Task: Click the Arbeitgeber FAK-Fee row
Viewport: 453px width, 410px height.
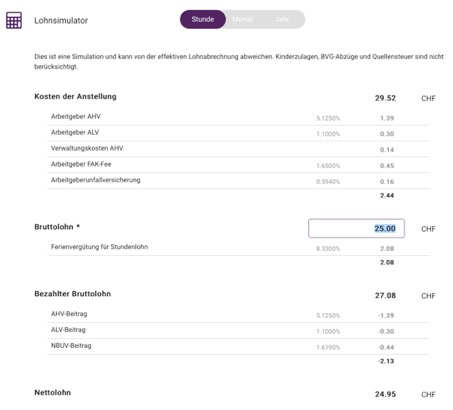Action: [238, 165]
